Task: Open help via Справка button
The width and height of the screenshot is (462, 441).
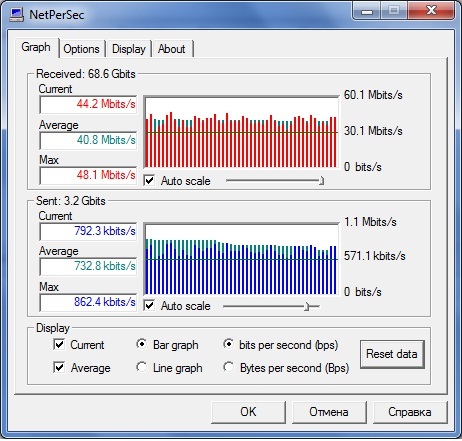Action: [x=410, y=412]
